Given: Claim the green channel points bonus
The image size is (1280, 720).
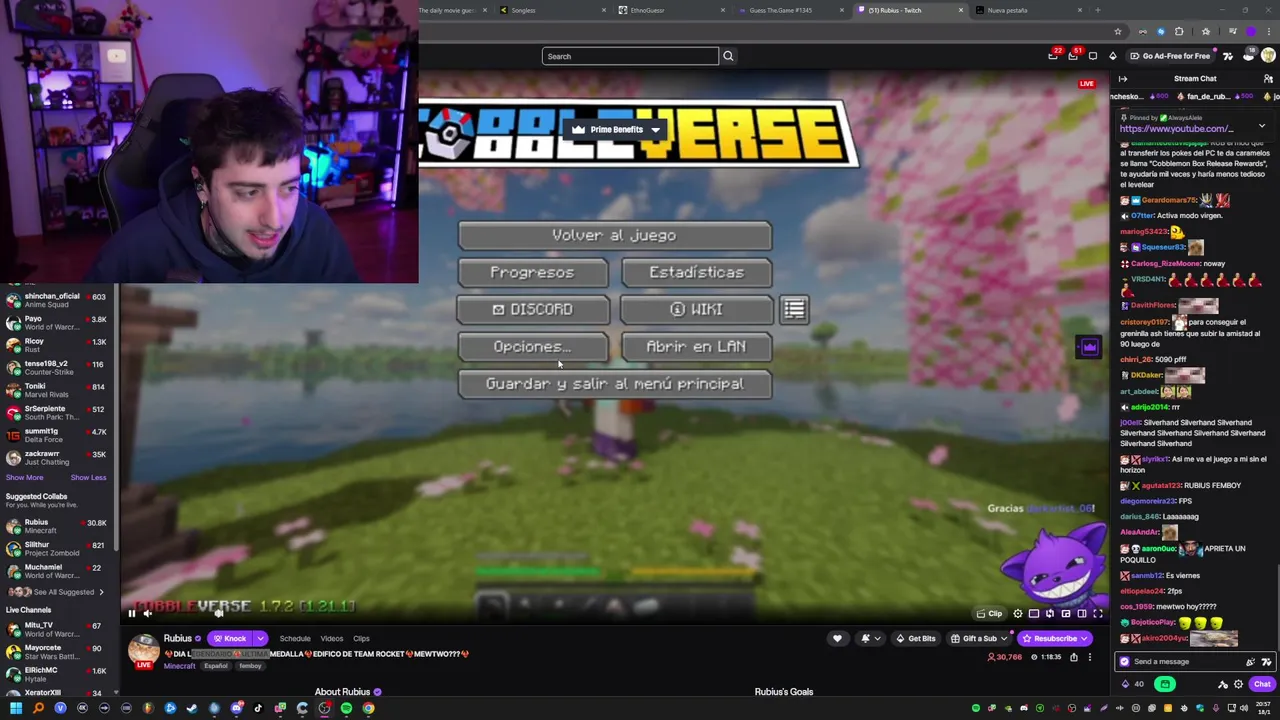Looking at the screenshot, I should tap(1165, 684).
